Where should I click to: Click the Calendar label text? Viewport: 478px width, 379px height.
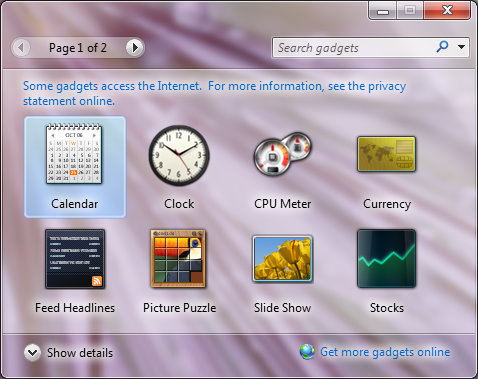click(x=74, y=204)
